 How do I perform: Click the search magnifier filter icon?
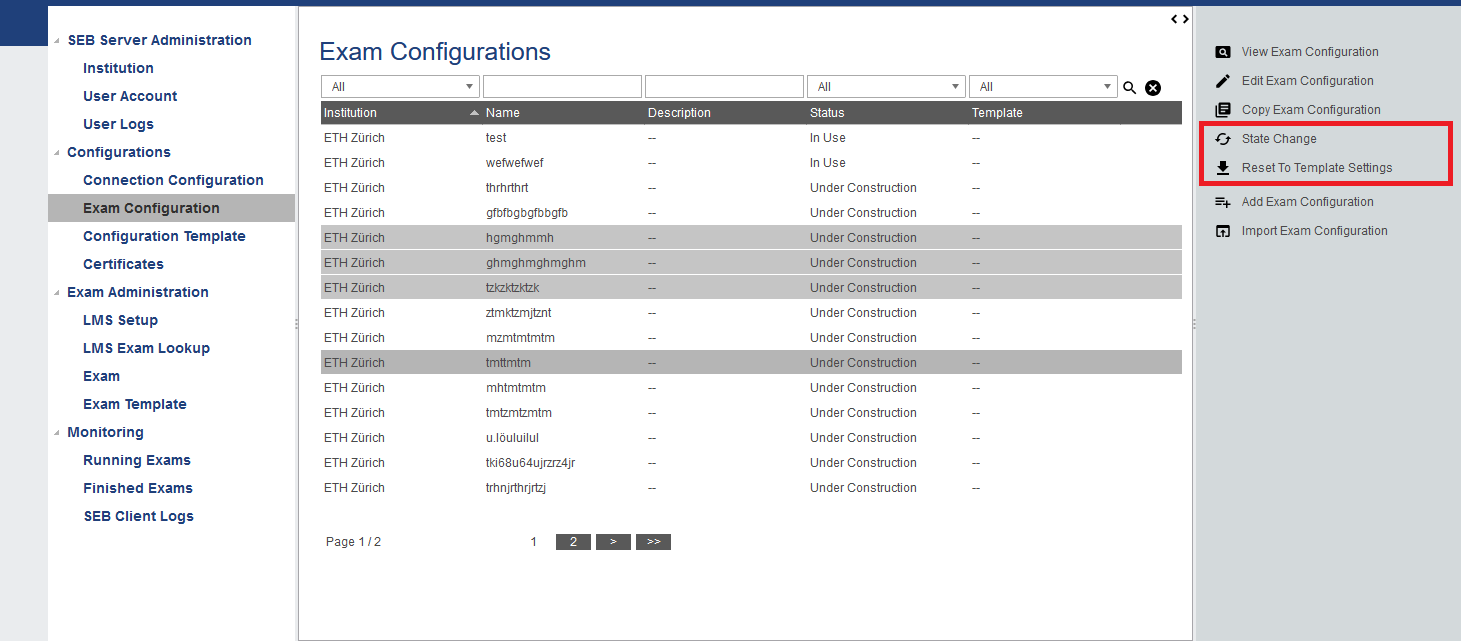(1130, 88)
